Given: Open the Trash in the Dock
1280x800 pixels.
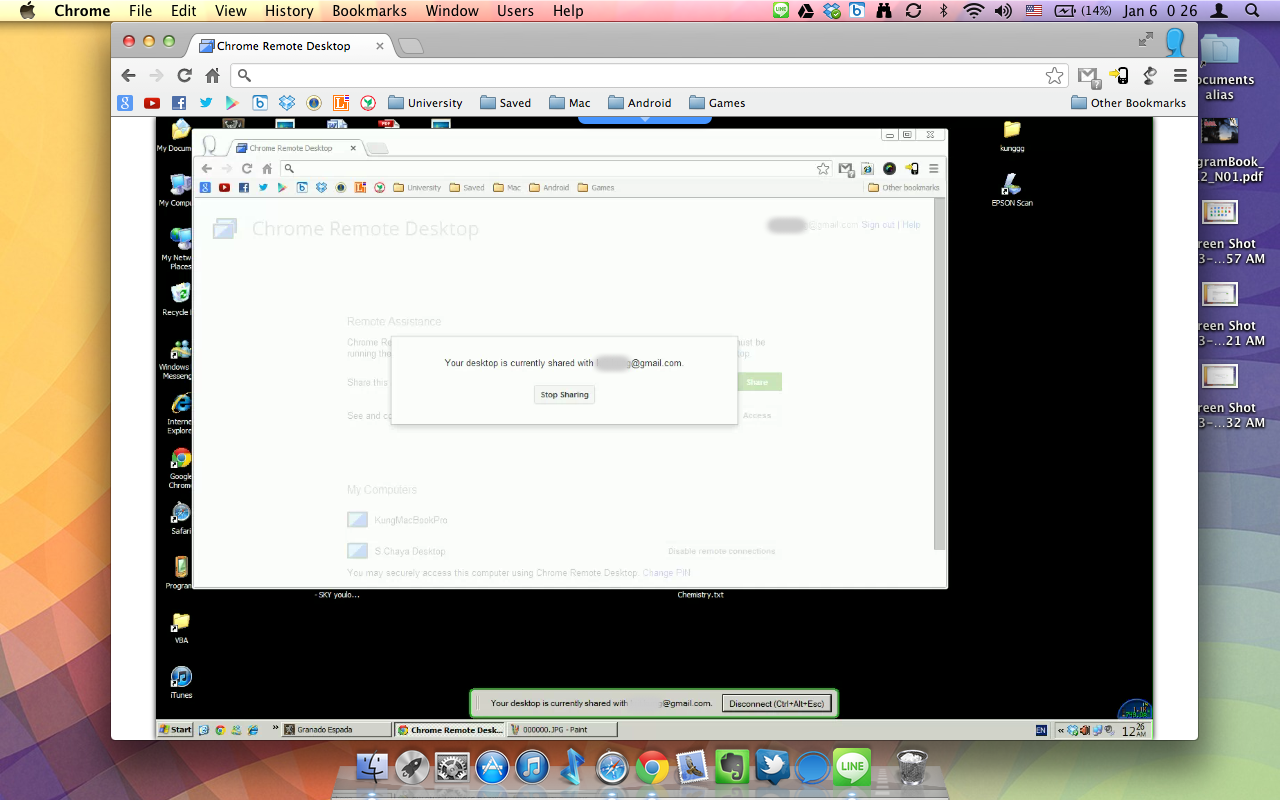Looking at the screenshot, I should (x=911, y=767).
